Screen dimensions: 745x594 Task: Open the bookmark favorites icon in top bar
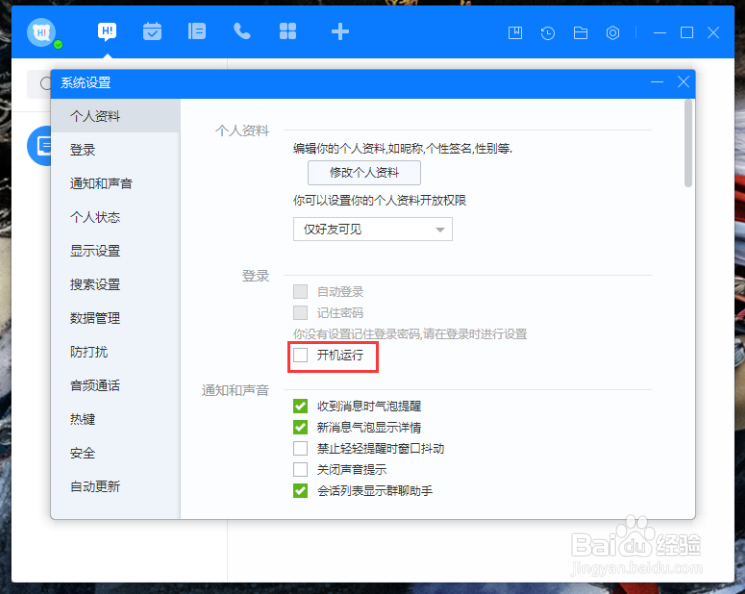click(515, 33)
